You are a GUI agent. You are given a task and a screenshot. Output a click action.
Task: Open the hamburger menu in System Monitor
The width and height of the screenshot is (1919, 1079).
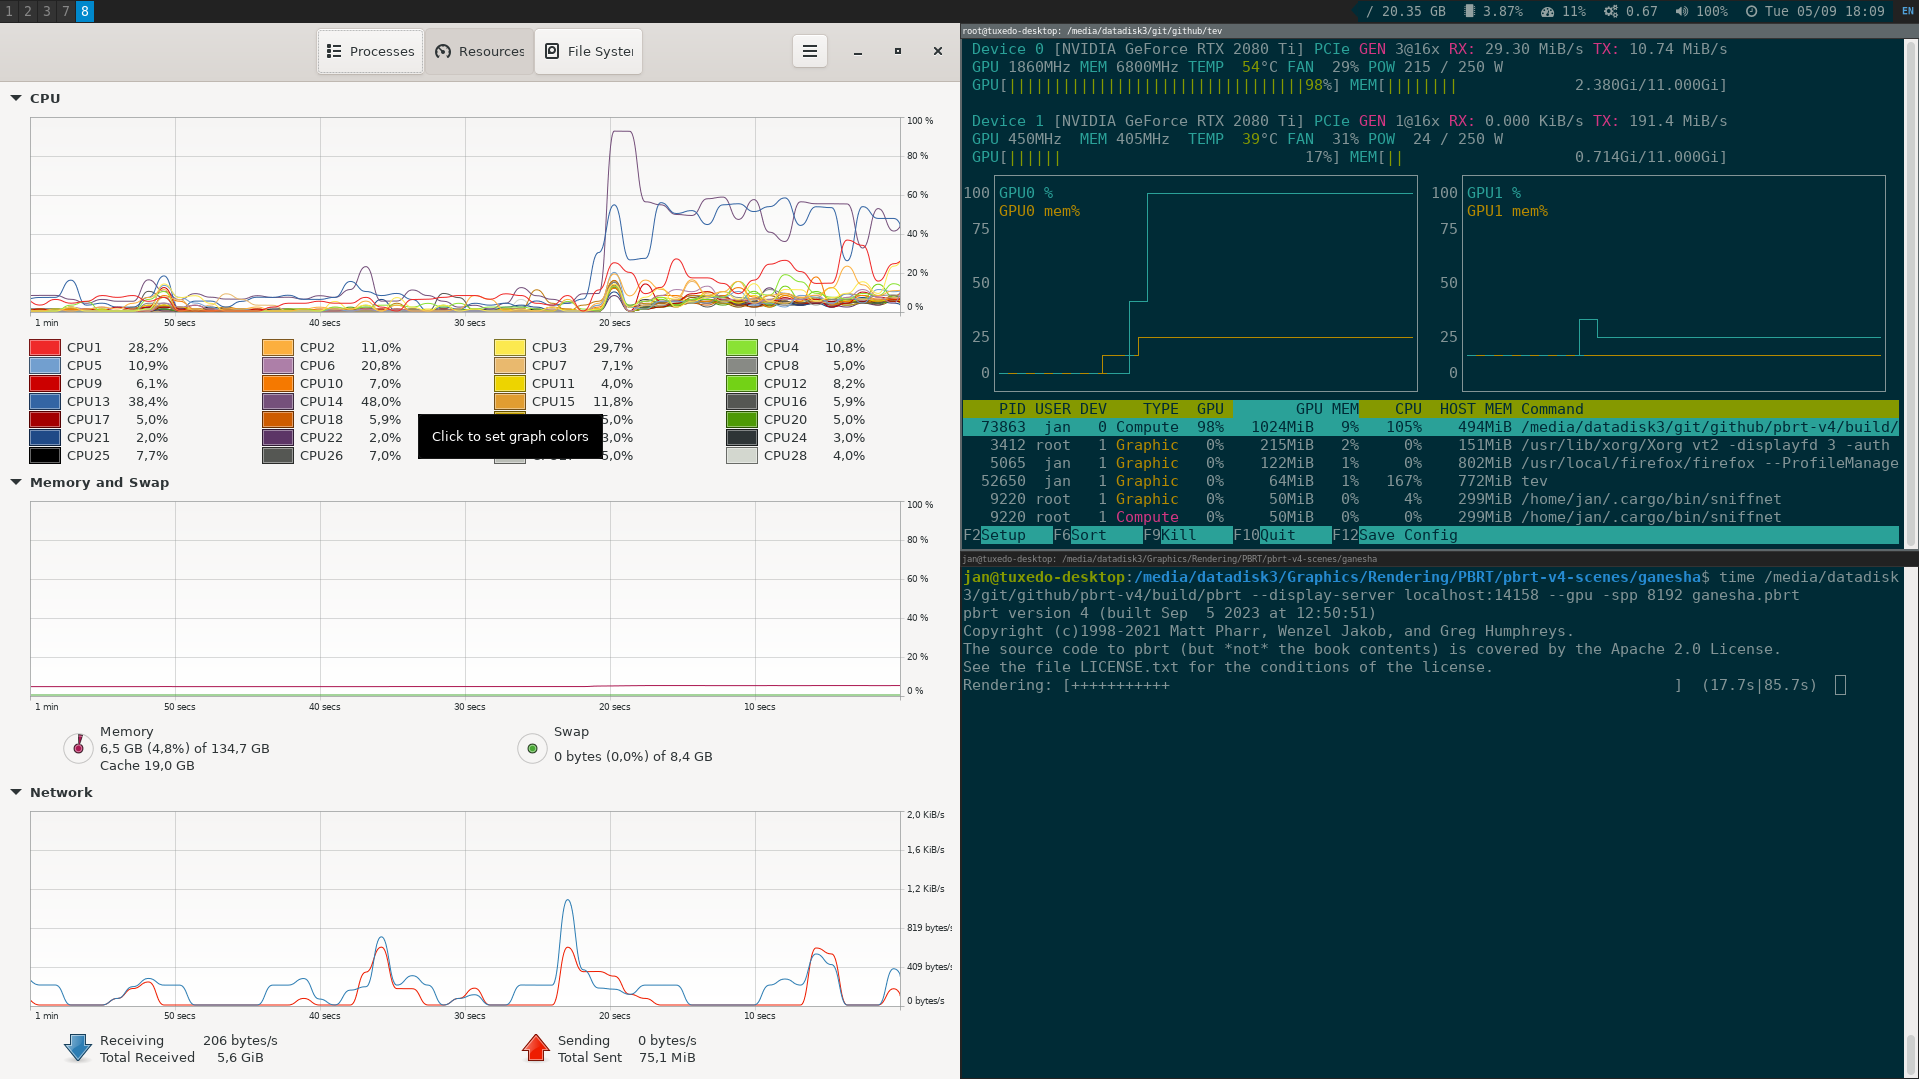click(x=809, y=51)
